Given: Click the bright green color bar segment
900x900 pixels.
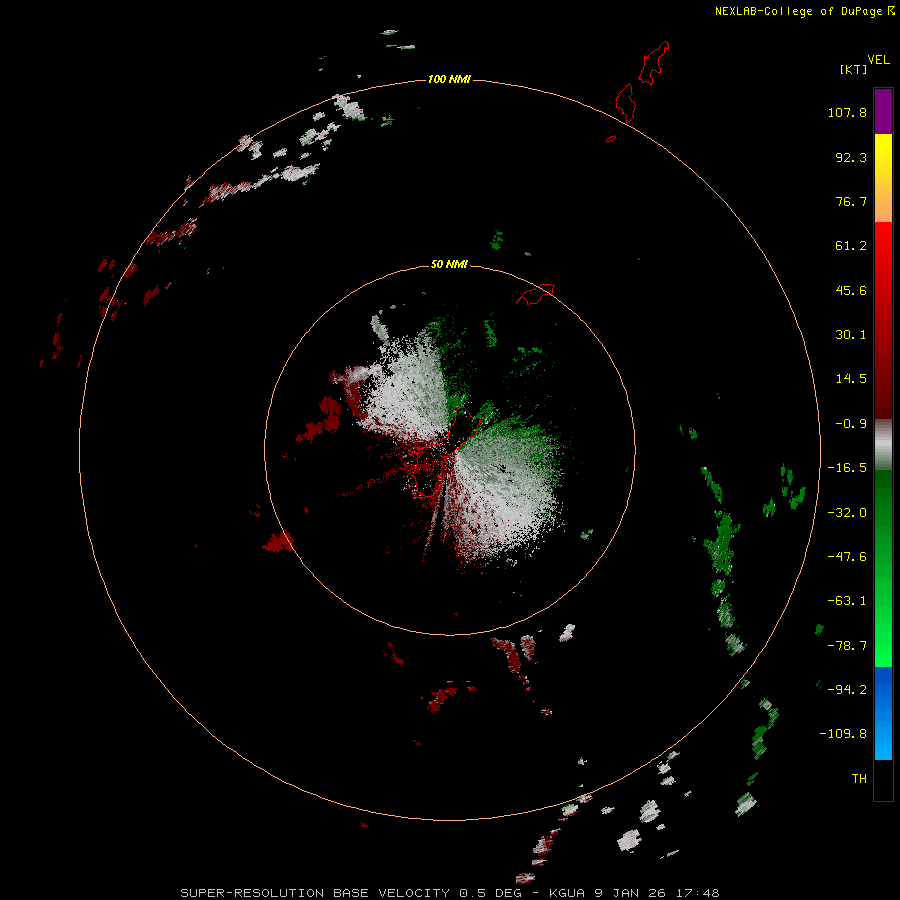Looking at the screenshot, I should click(883, 568).
